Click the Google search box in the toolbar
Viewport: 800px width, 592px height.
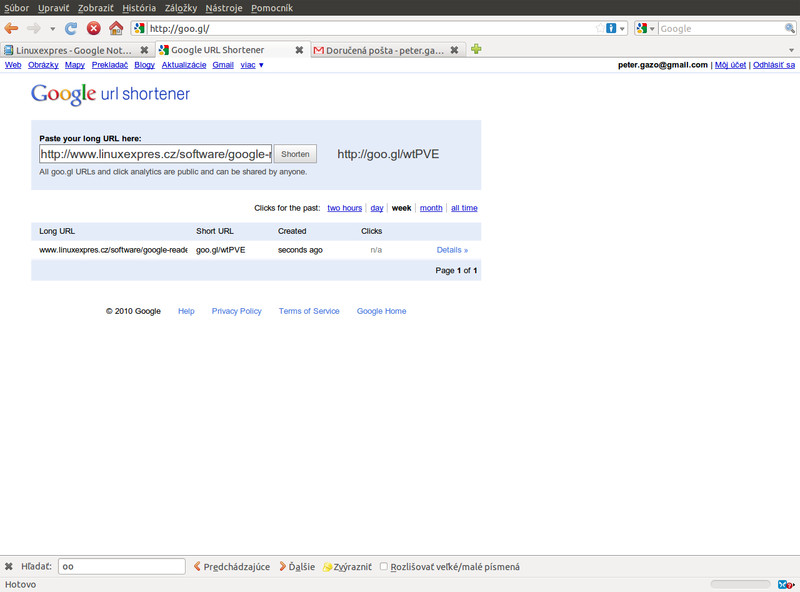721,29
